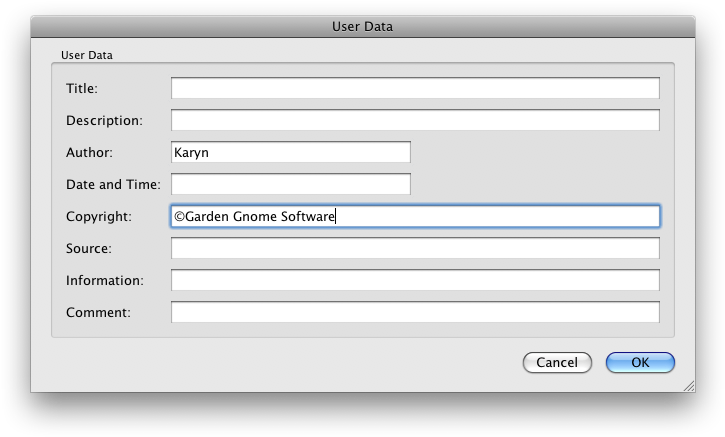Click inside the Copyright text field
Viewport: 725px width, 437px height.
(x=415, y=216)
